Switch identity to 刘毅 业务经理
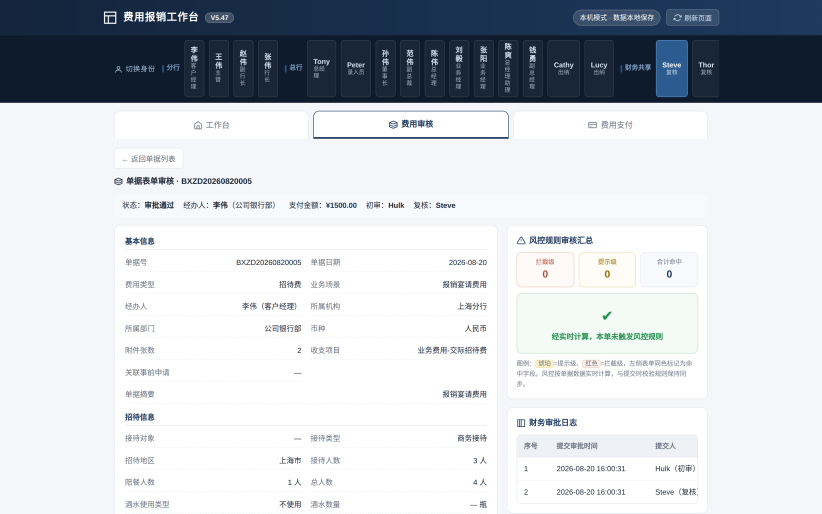The height and width of the screenshot is (514, 822). tap(459, 68)
